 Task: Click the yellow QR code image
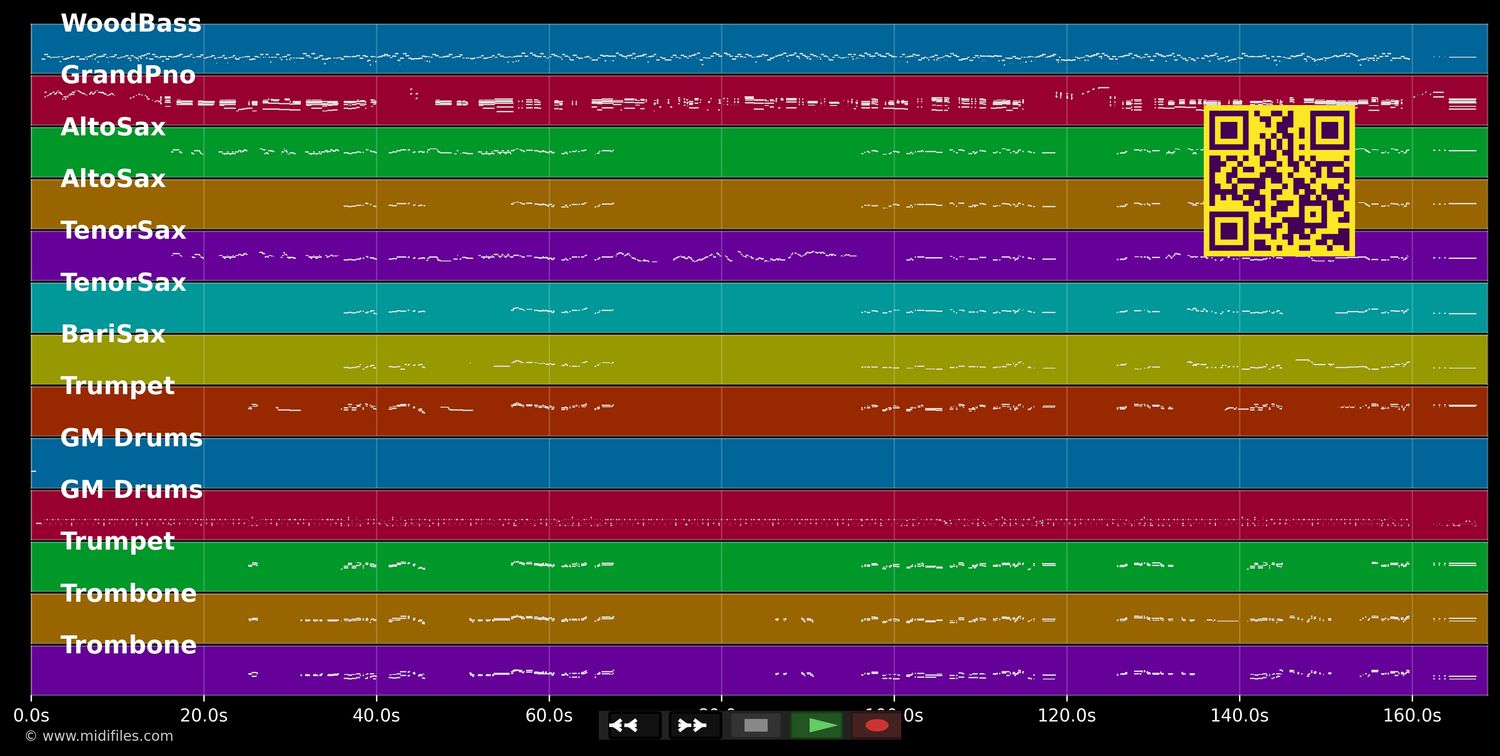click(1279, 181)
